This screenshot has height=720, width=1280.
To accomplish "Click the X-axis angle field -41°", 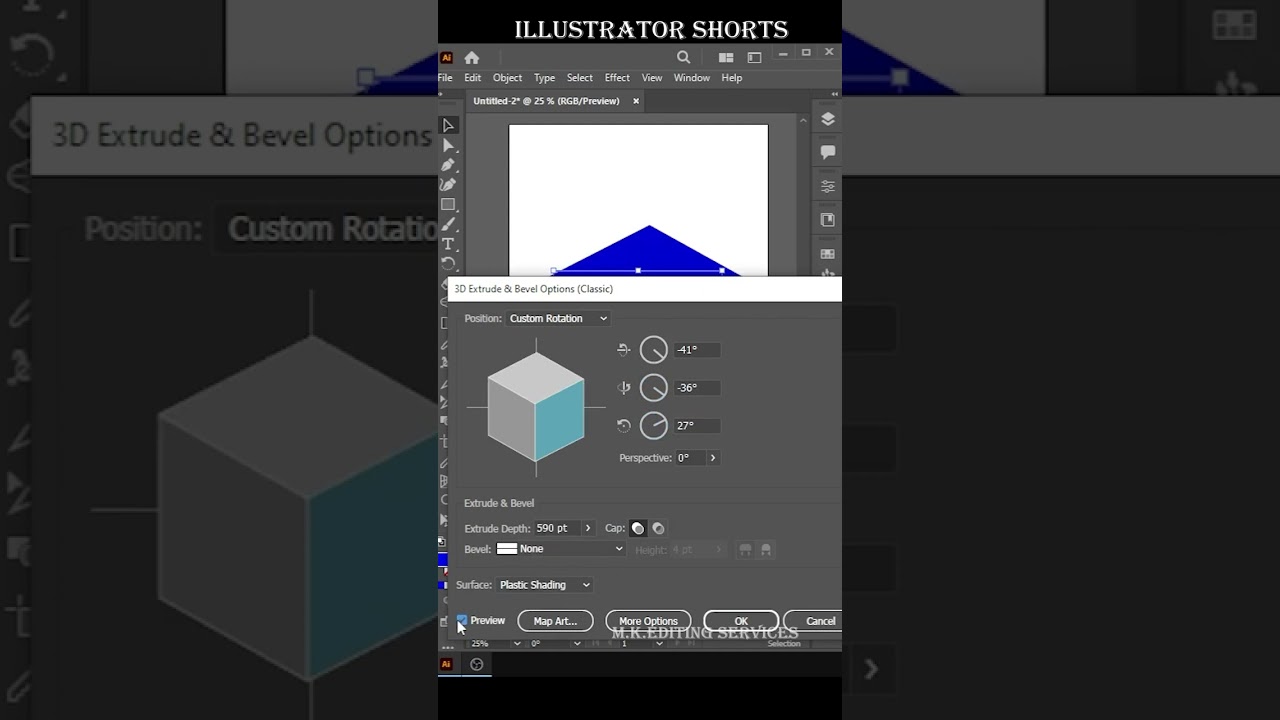I will pyautogui.click(x=697, y=350).
